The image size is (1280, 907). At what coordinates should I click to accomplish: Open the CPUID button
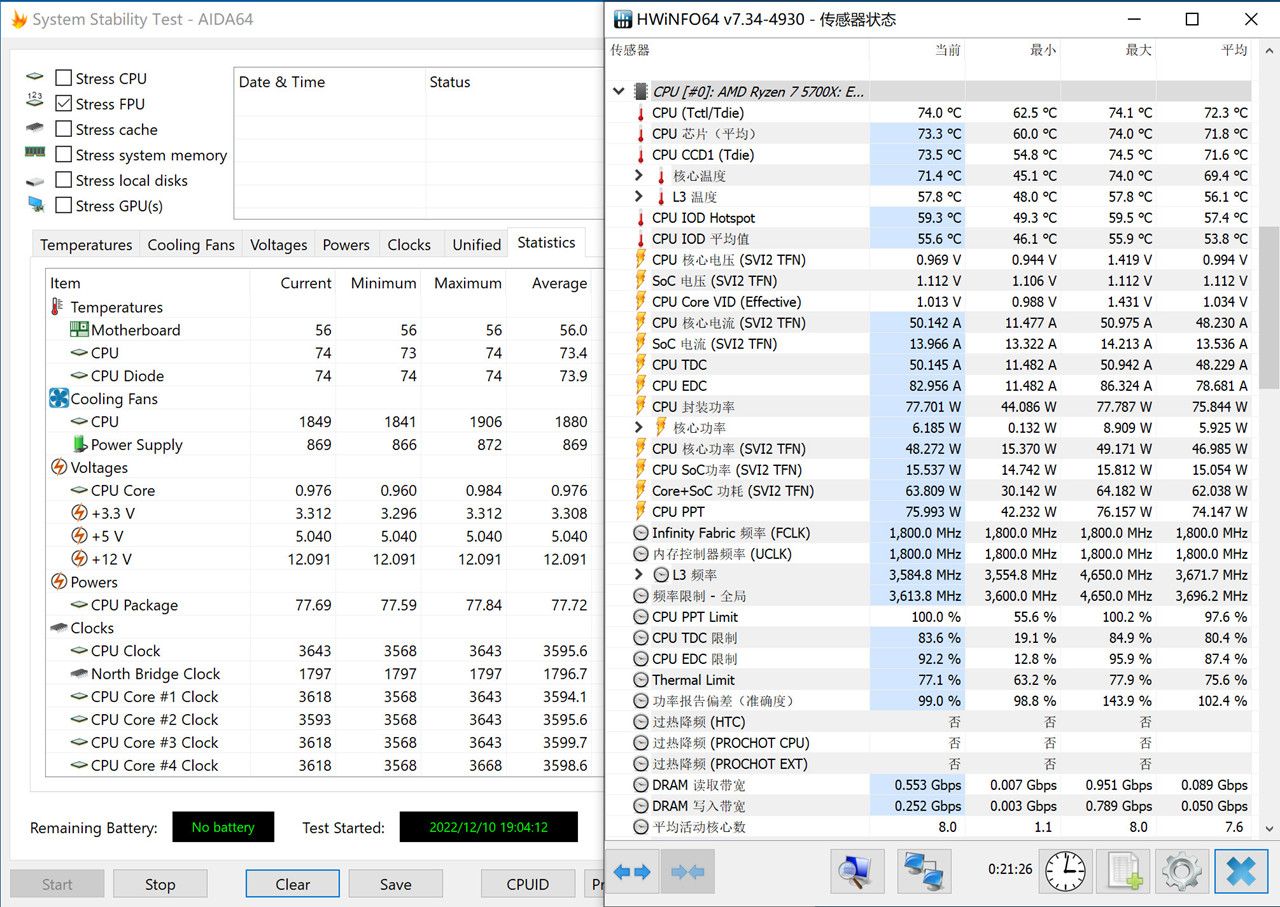coord(528,884)
